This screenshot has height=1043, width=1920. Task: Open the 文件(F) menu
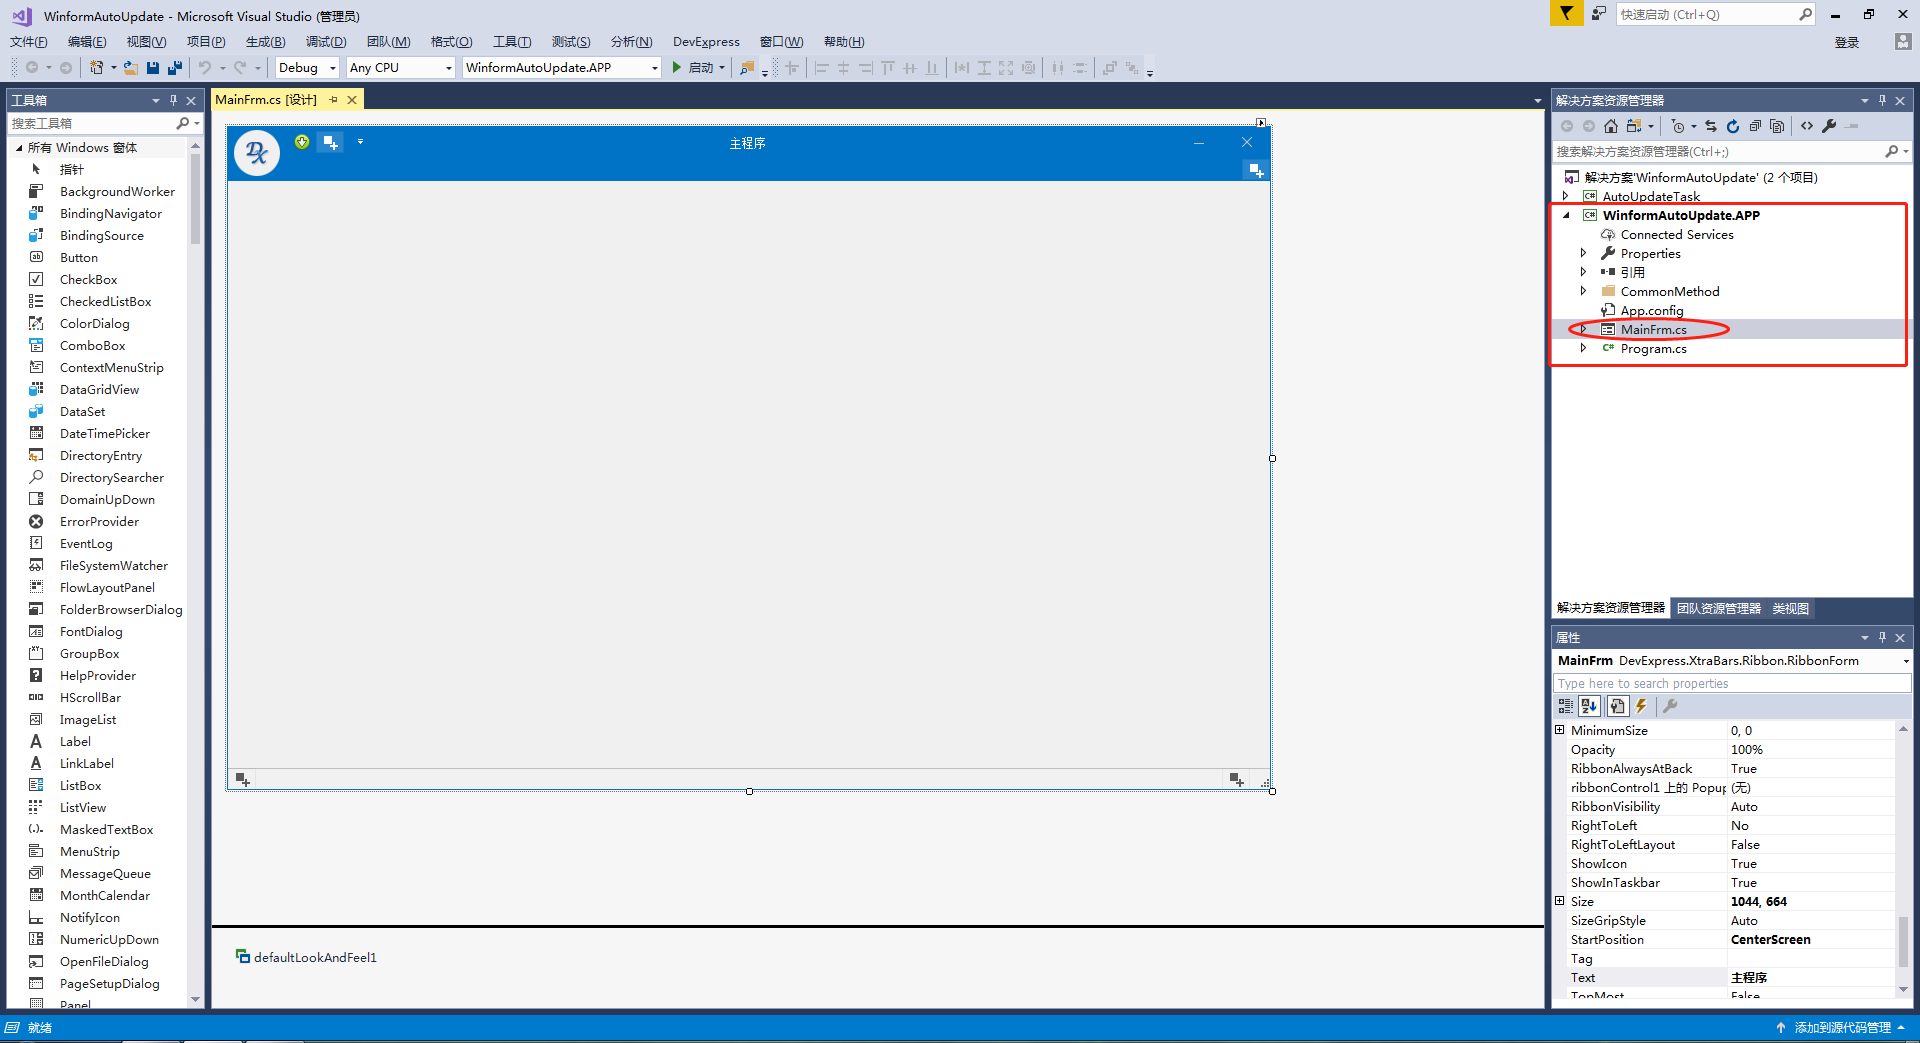coord(29,41)
